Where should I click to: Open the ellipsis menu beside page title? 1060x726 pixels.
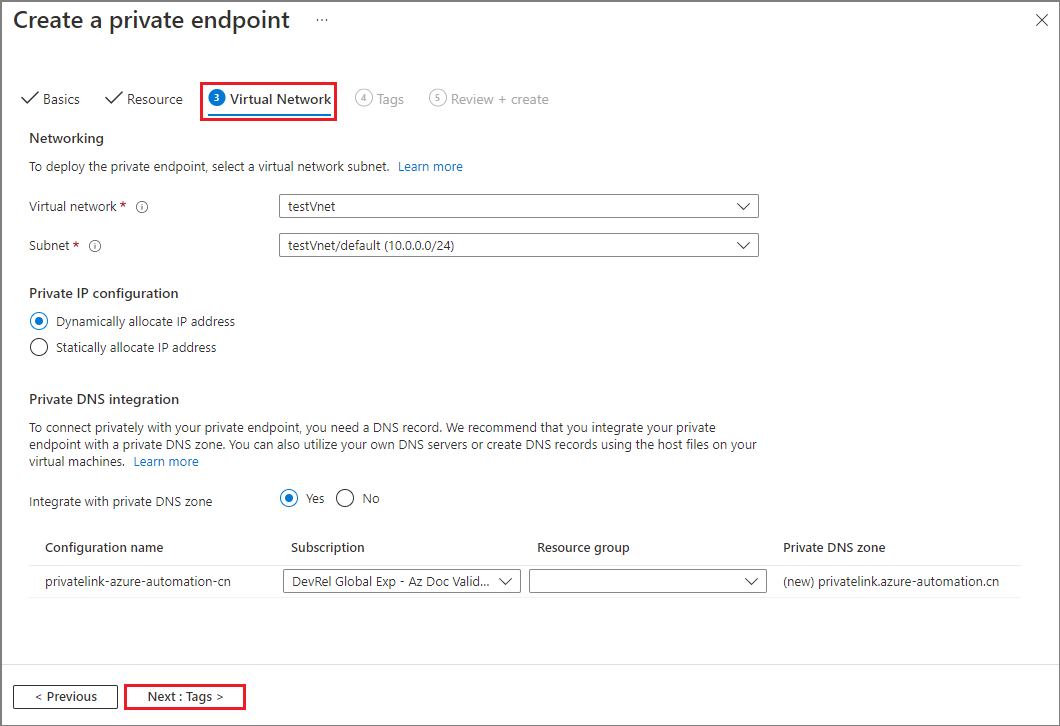click(322, 20)
